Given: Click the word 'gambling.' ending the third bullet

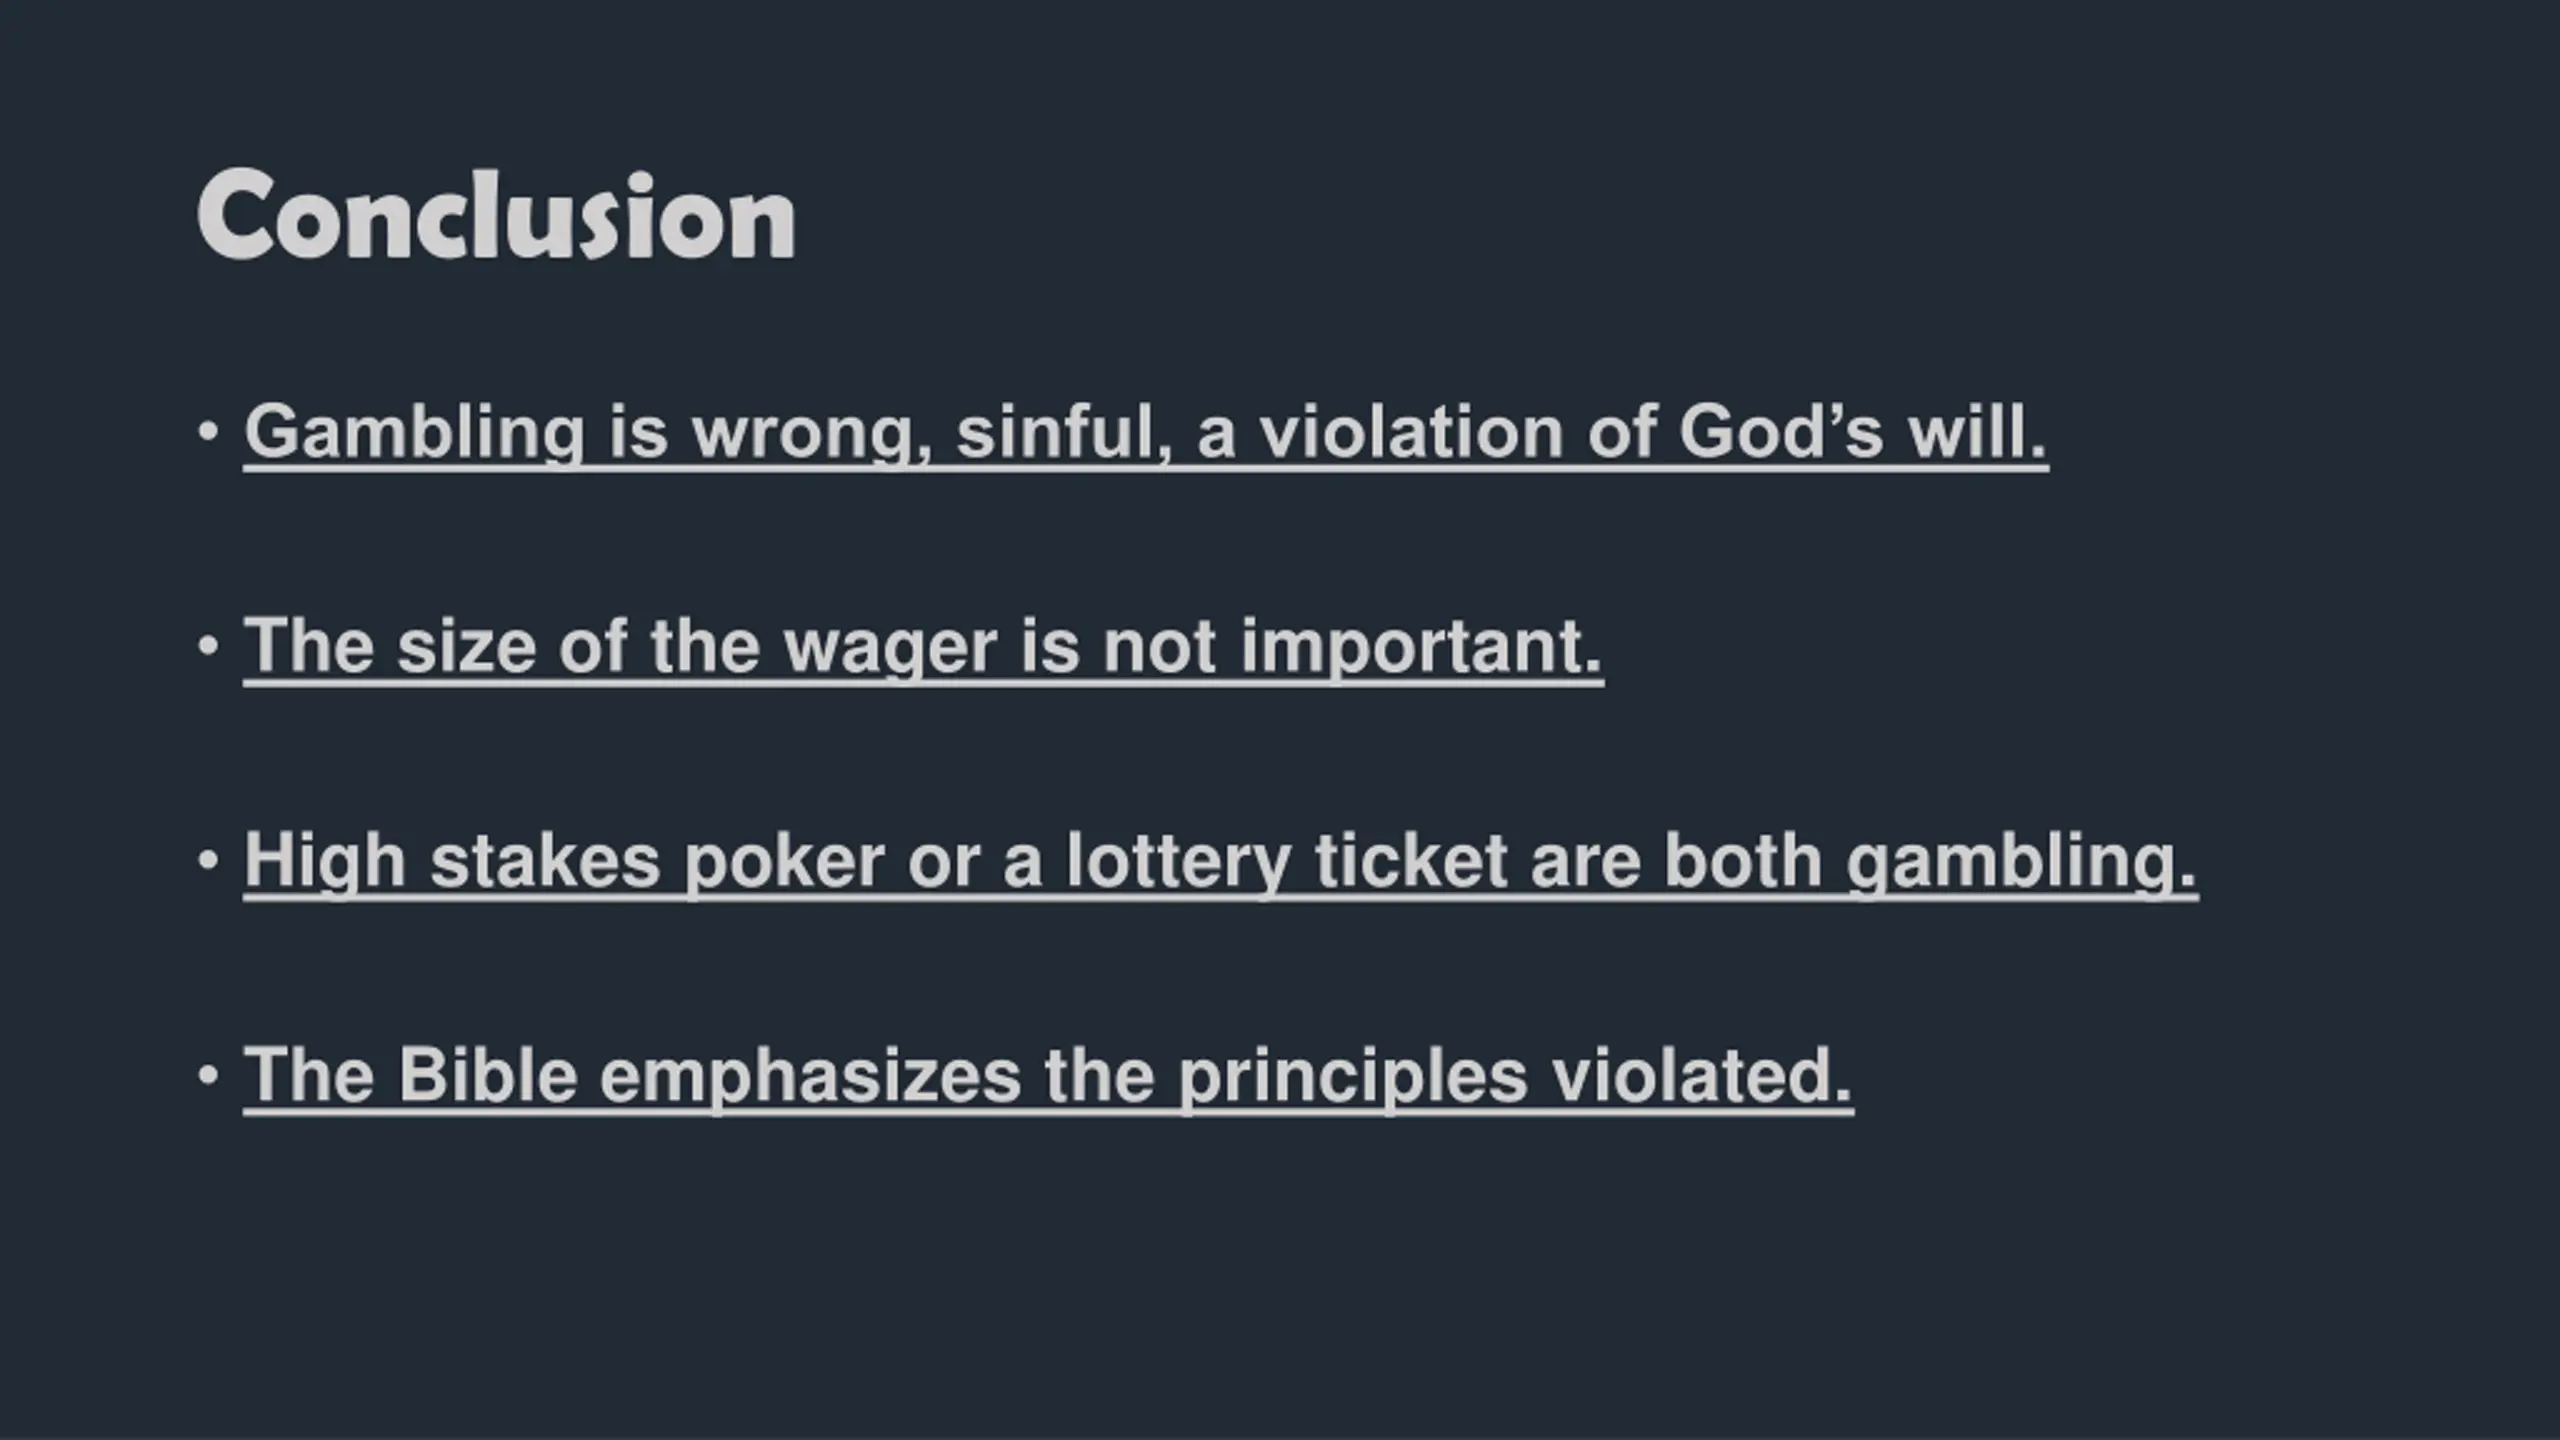Looking at the screenshot, I should (x=2021, y=862).
